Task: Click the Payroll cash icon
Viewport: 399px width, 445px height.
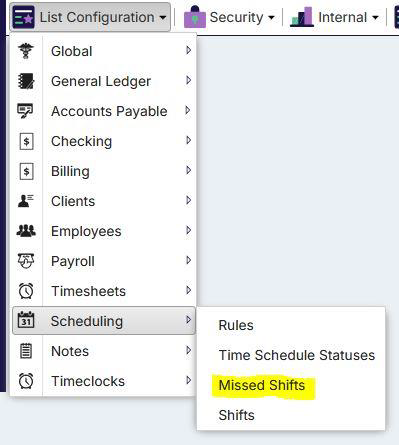Action: [x=26, y=261]
